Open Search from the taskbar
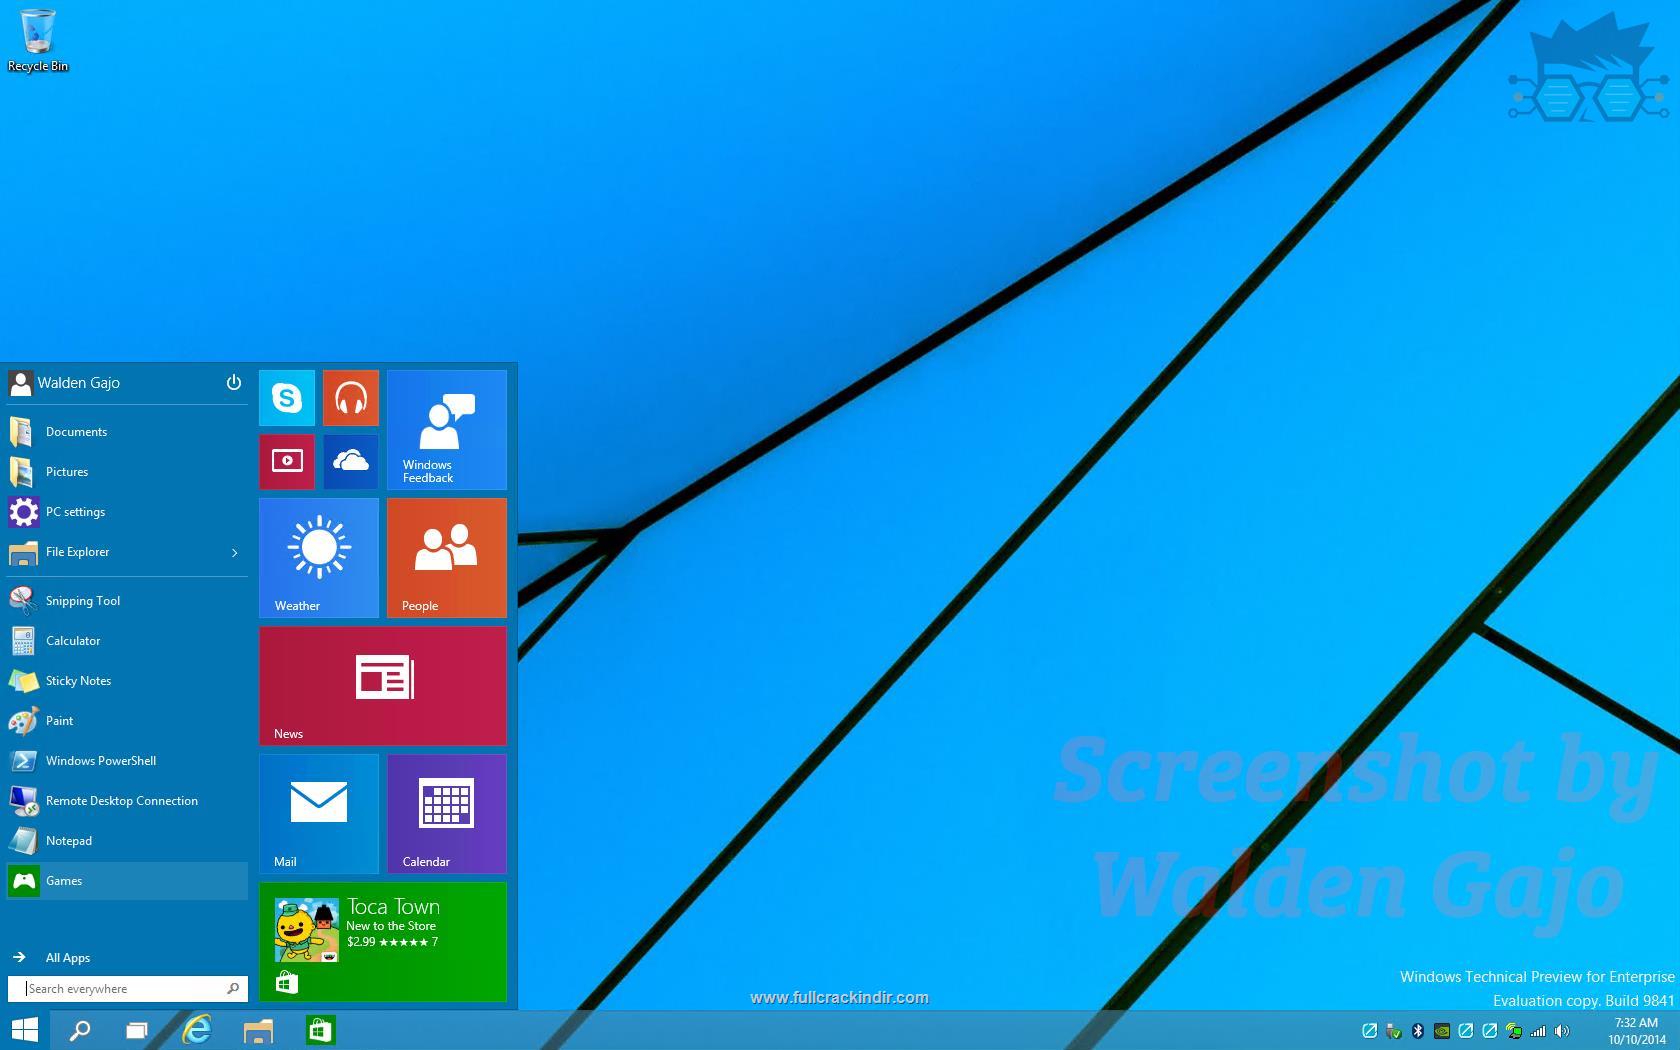The width and height of the screenshot is (1680, 1050). tap(80, 1030)
